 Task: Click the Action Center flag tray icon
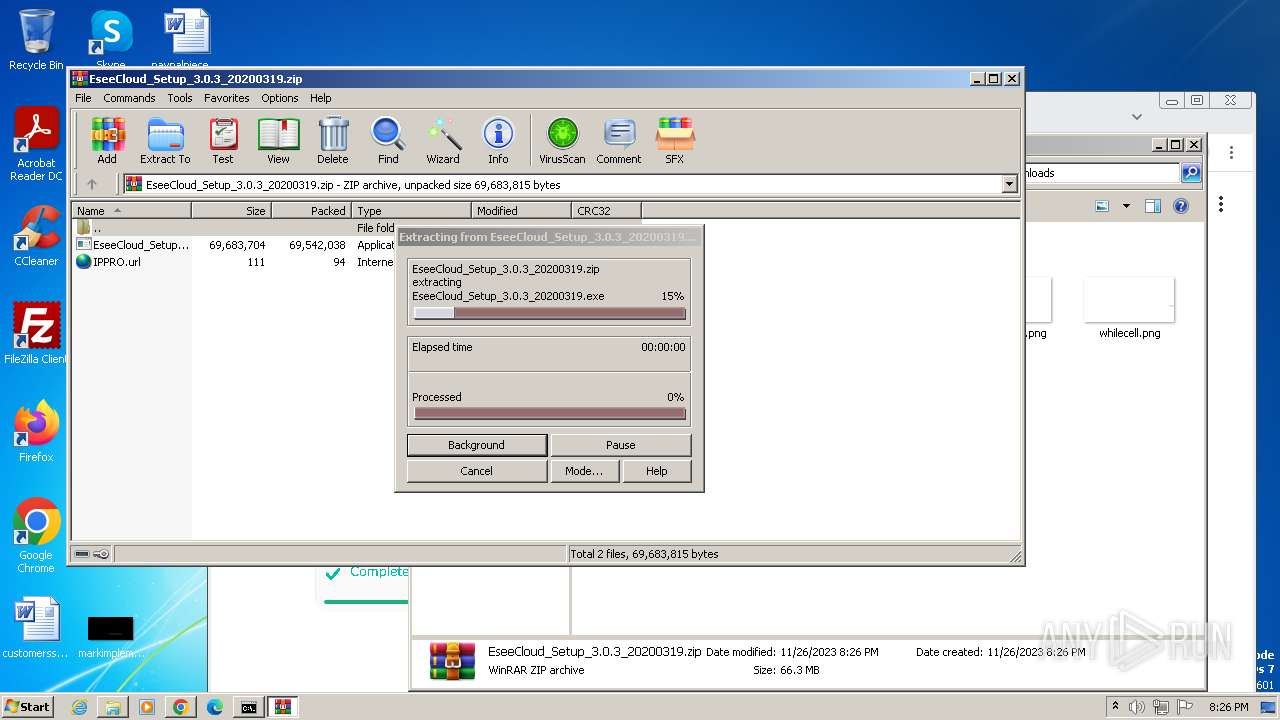(1185, 707)
